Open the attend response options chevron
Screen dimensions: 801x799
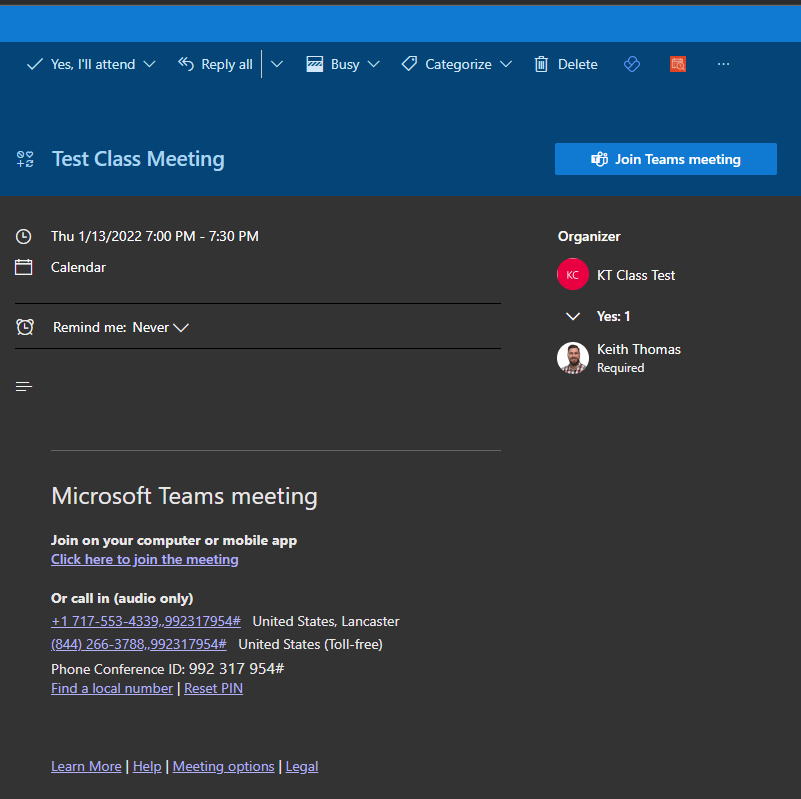(x=149, y=64)
